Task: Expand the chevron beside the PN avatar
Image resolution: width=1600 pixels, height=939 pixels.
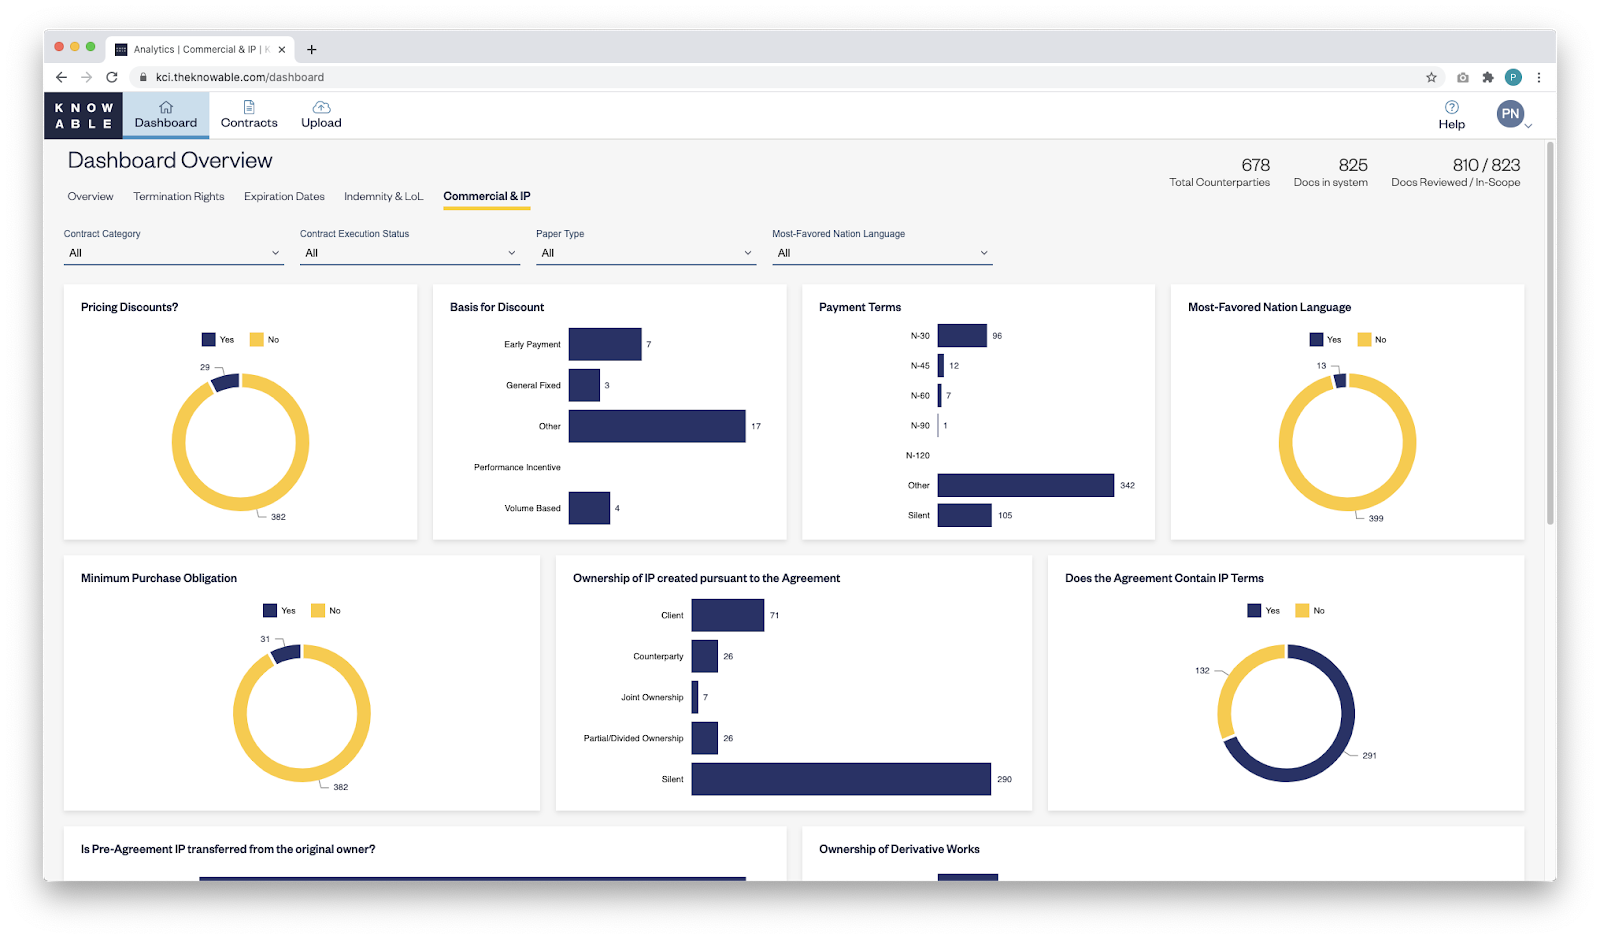Action: [1528, 126]
